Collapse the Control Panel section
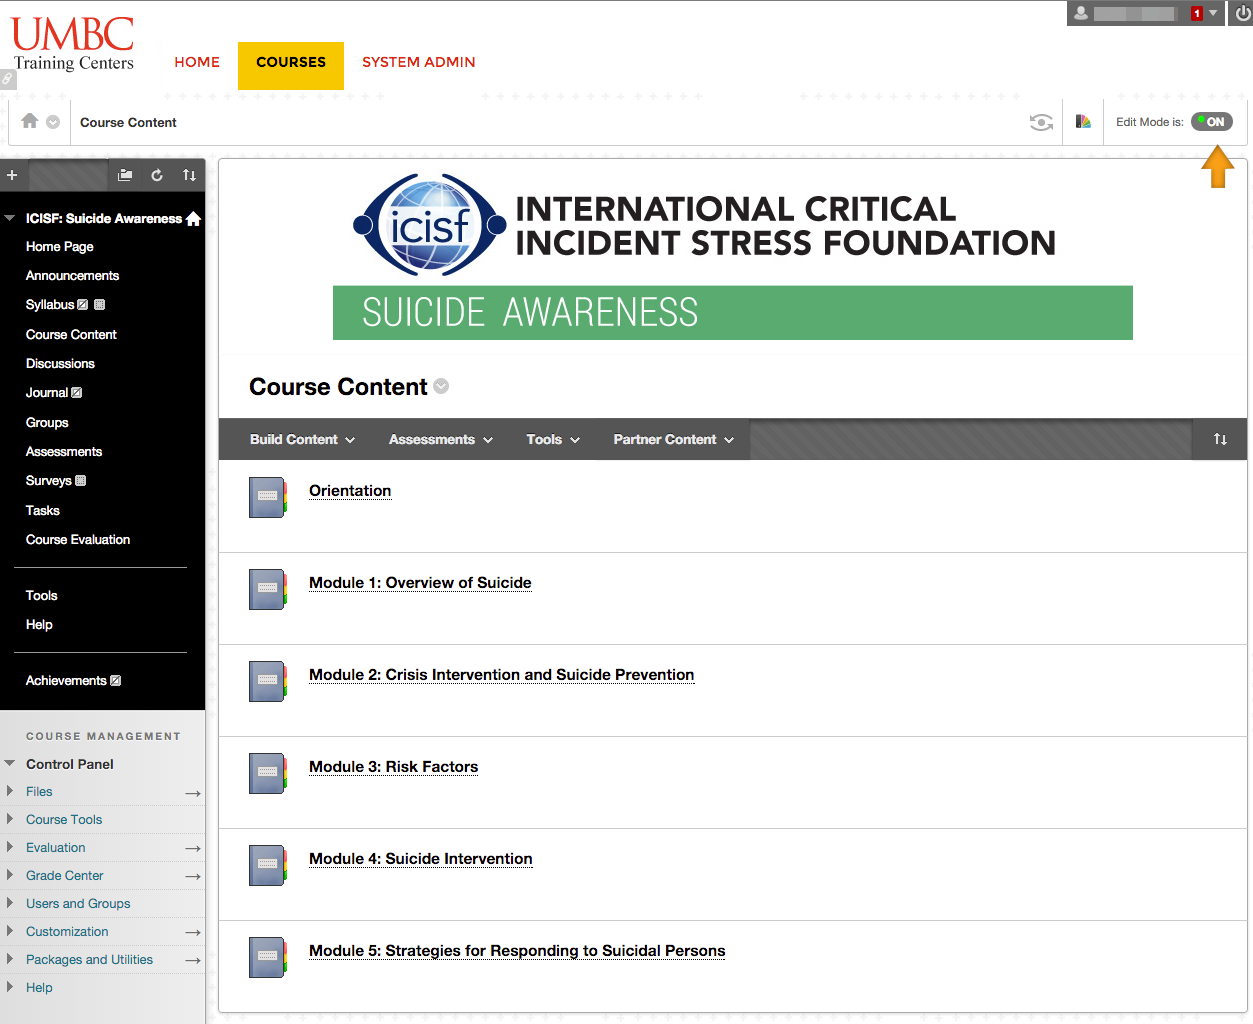The width and height of the screenshot is (1253, 1024). [10, 764]
